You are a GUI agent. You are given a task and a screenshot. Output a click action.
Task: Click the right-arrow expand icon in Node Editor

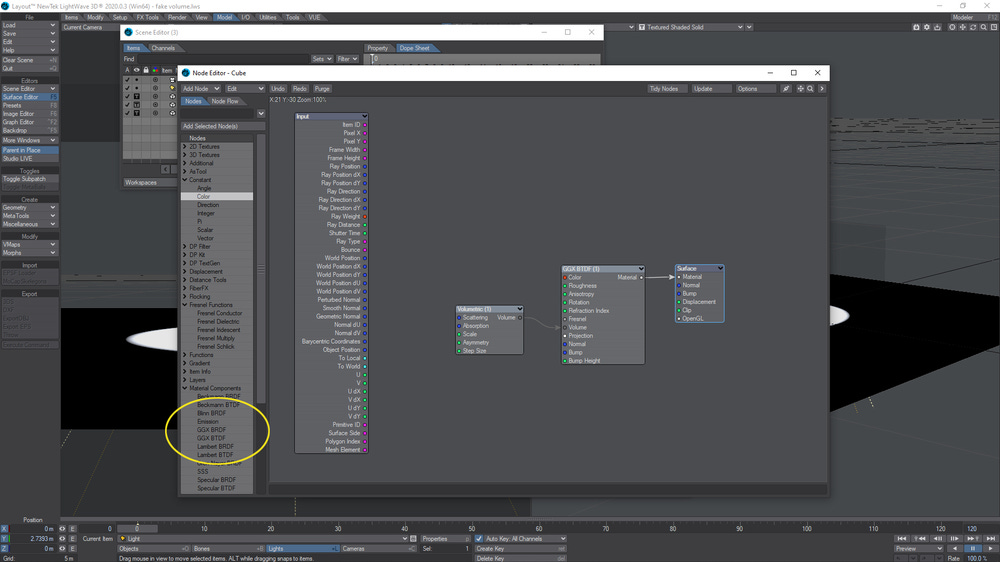pos(822,89)
